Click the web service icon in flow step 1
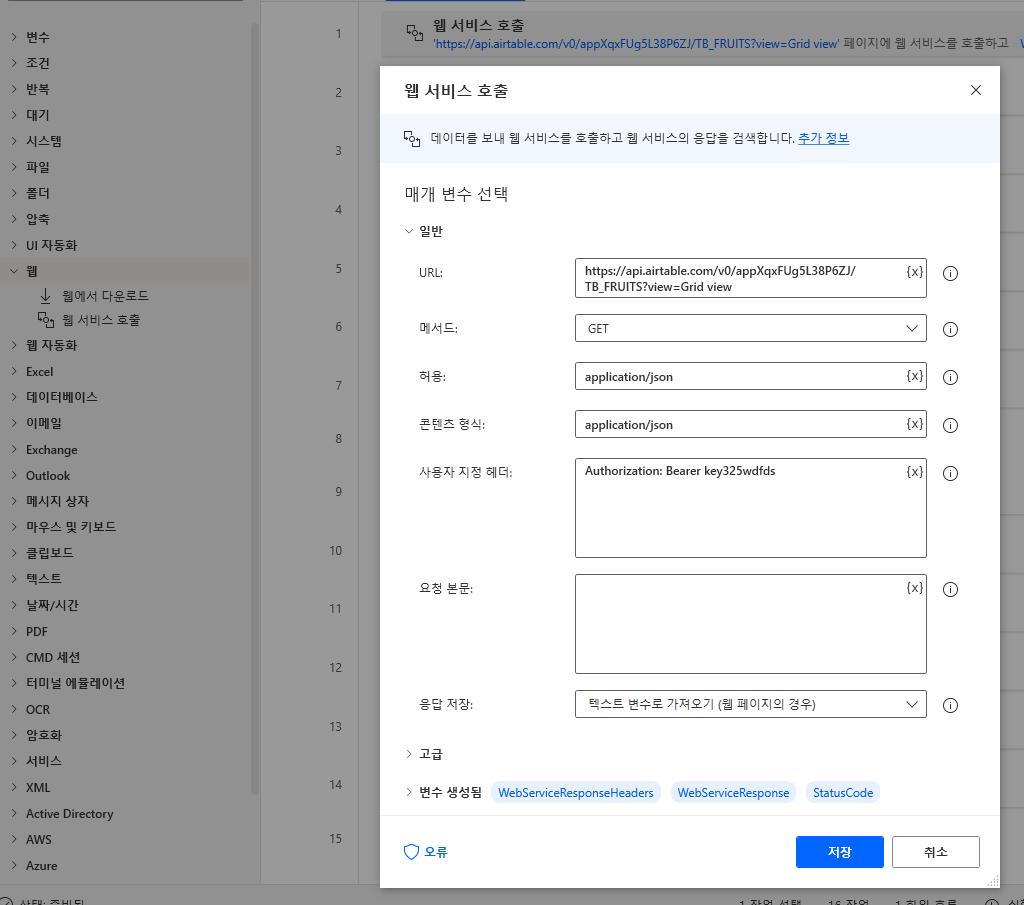 point(415,33)
